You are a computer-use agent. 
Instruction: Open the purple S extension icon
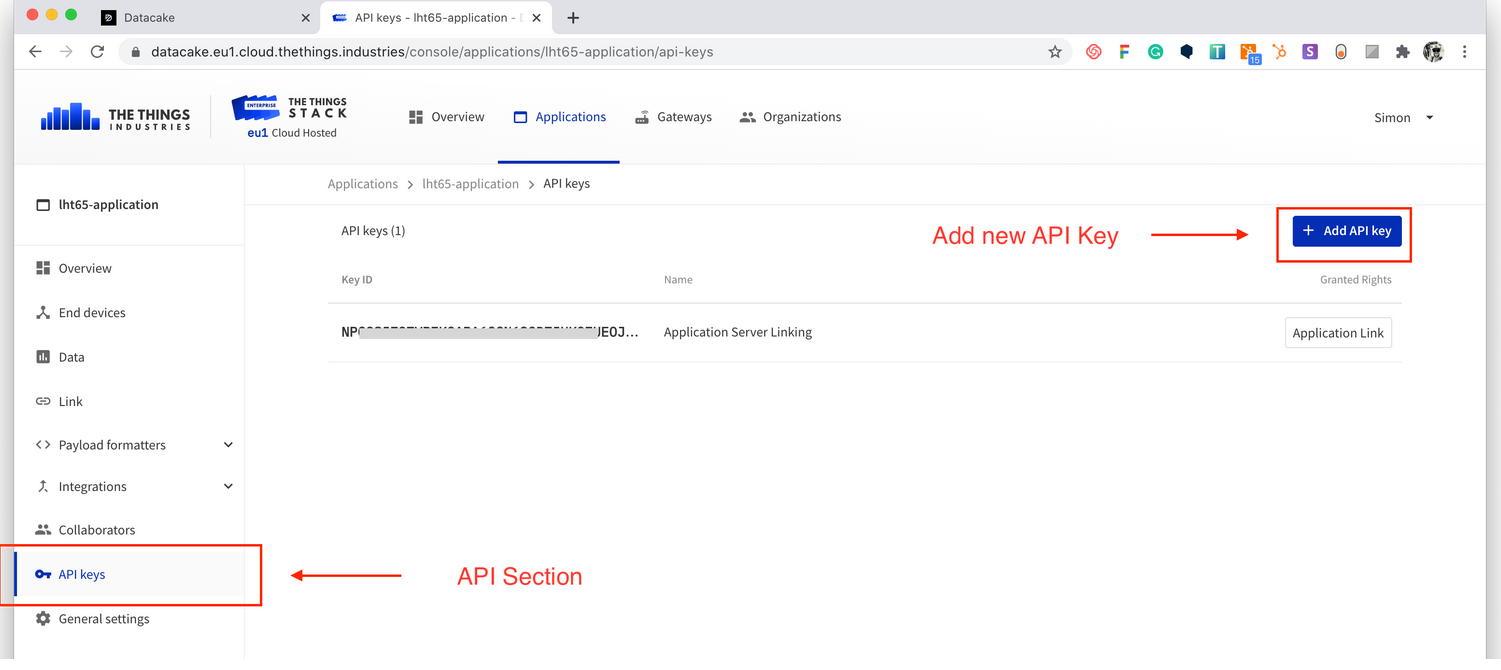coord(1310,52)
